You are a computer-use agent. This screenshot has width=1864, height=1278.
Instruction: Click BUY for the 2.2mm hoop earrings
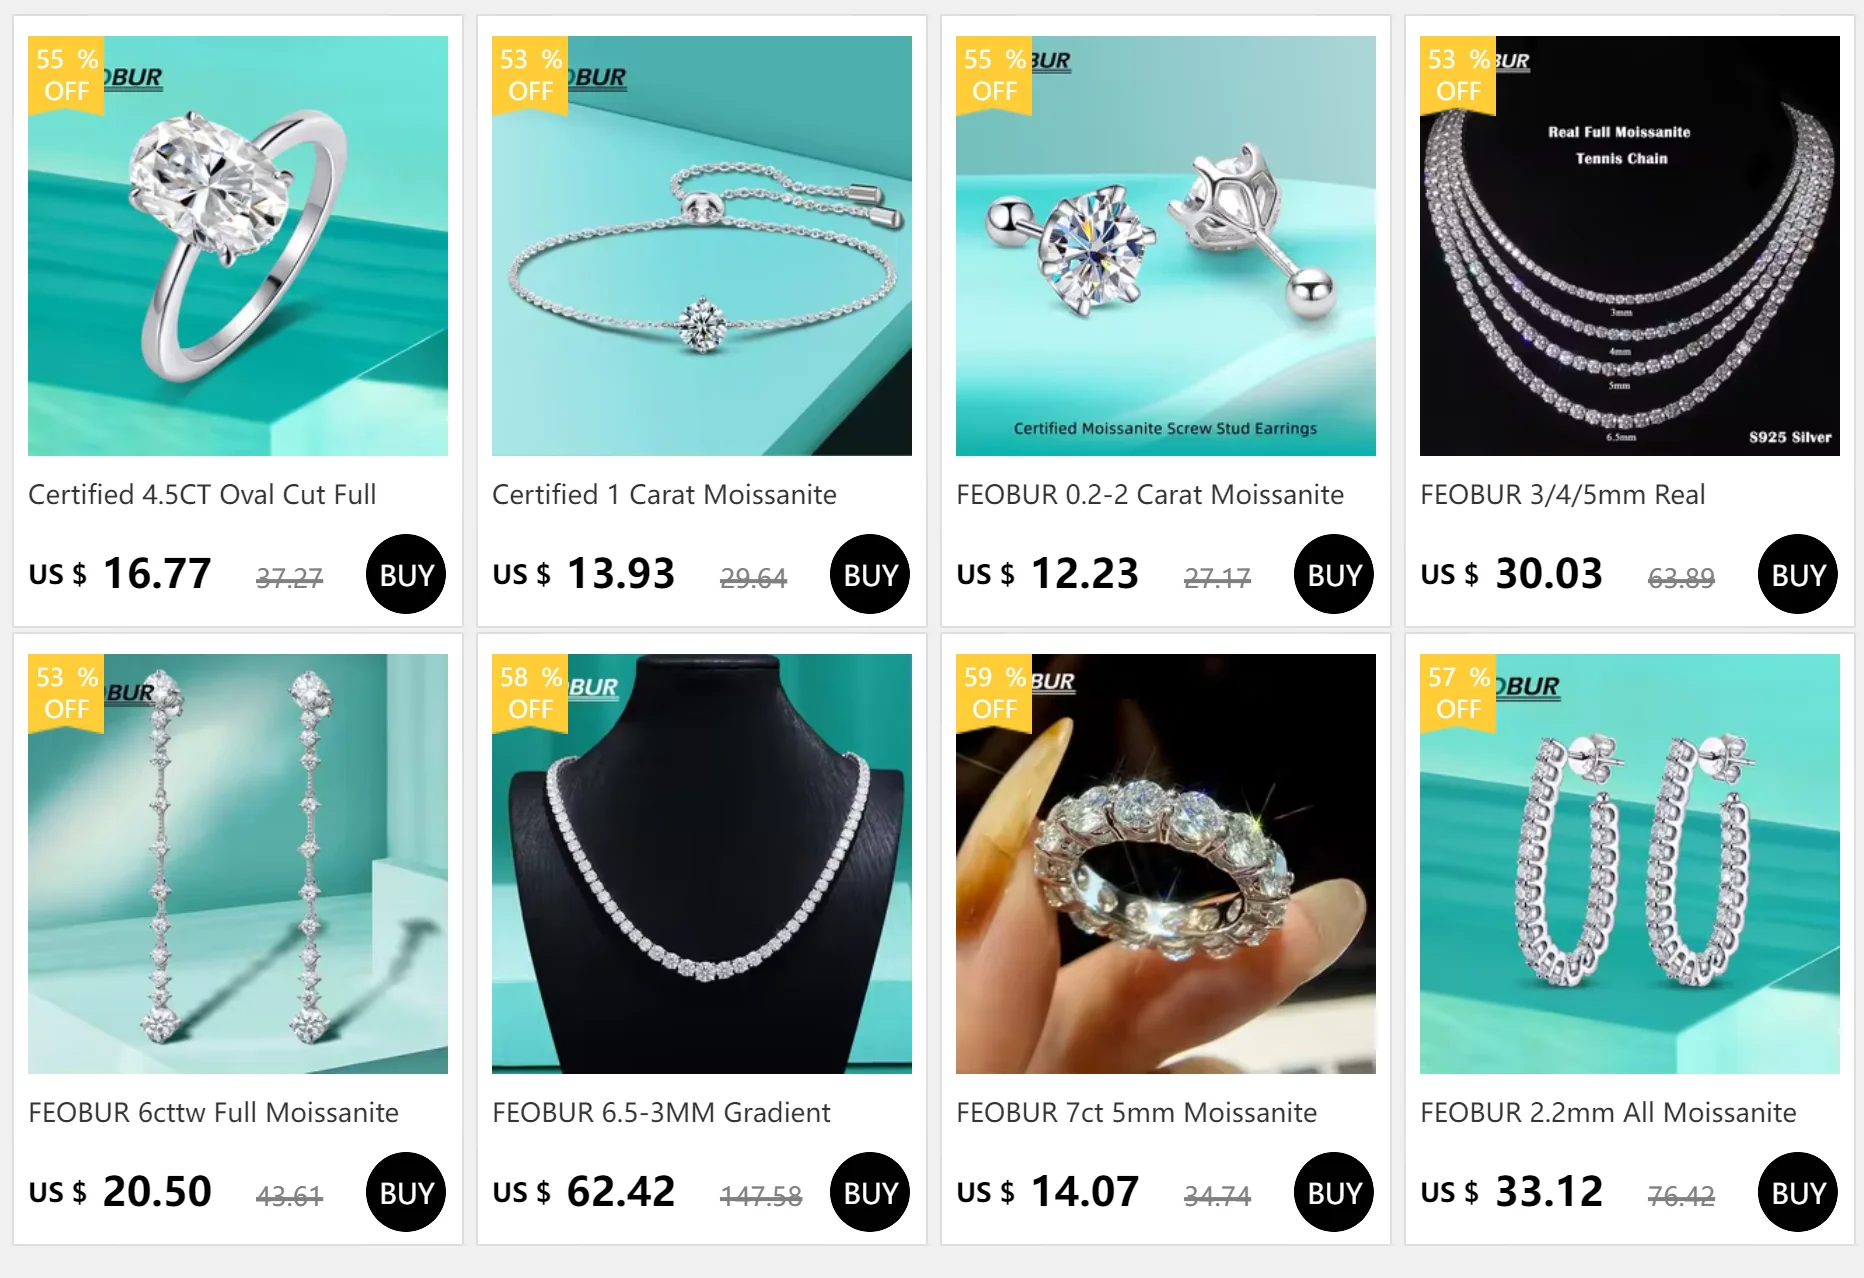[x=1798, y=1192]
